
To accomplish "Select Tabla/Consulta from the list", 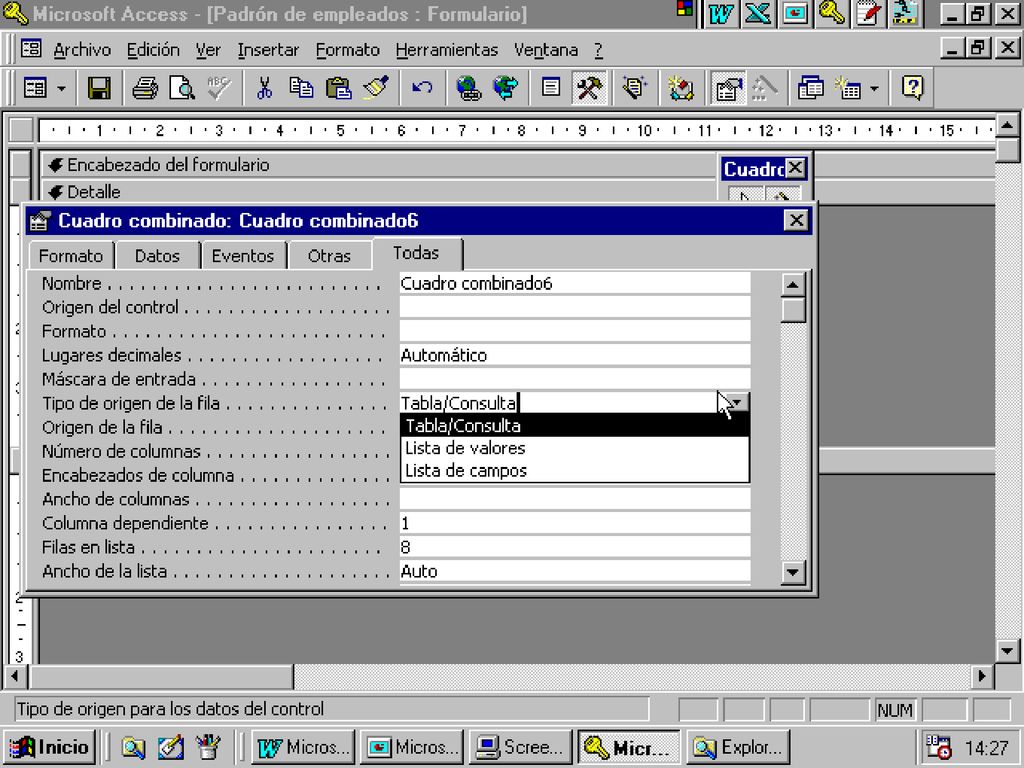I will (575, 426).
